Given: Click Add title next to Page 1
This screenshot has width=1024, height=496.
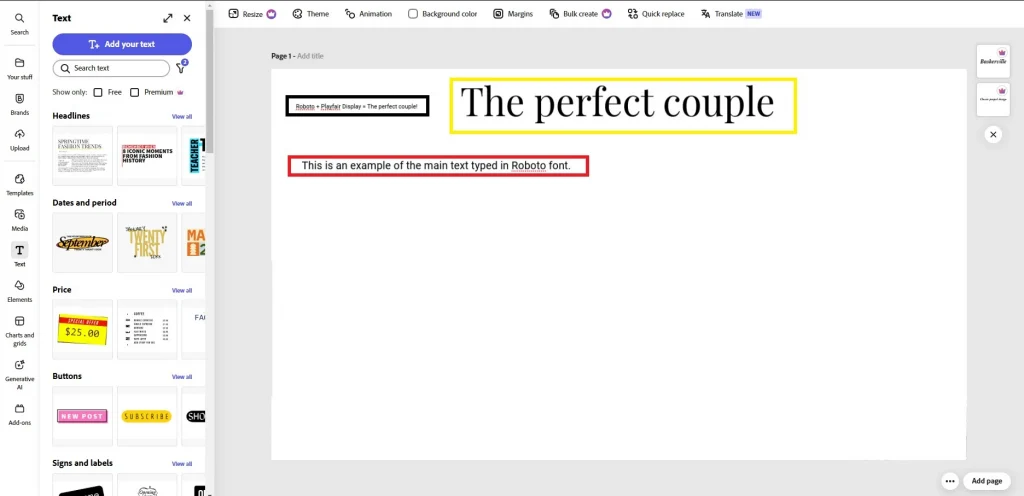Looking at the screenshot, I should (310, 56).
